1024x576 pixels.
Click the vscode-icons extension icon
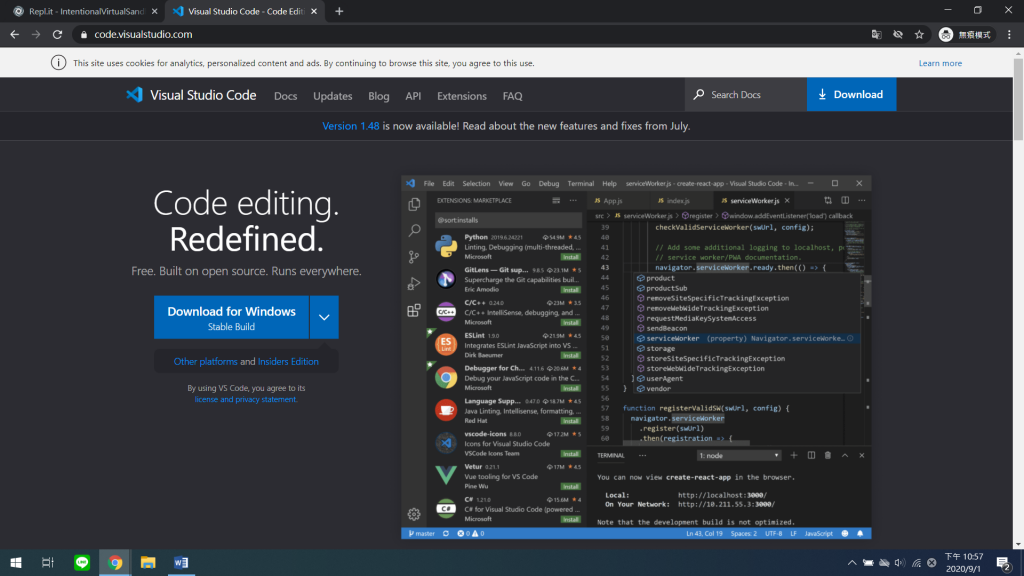pyautogui.click(x=446, y=443)
